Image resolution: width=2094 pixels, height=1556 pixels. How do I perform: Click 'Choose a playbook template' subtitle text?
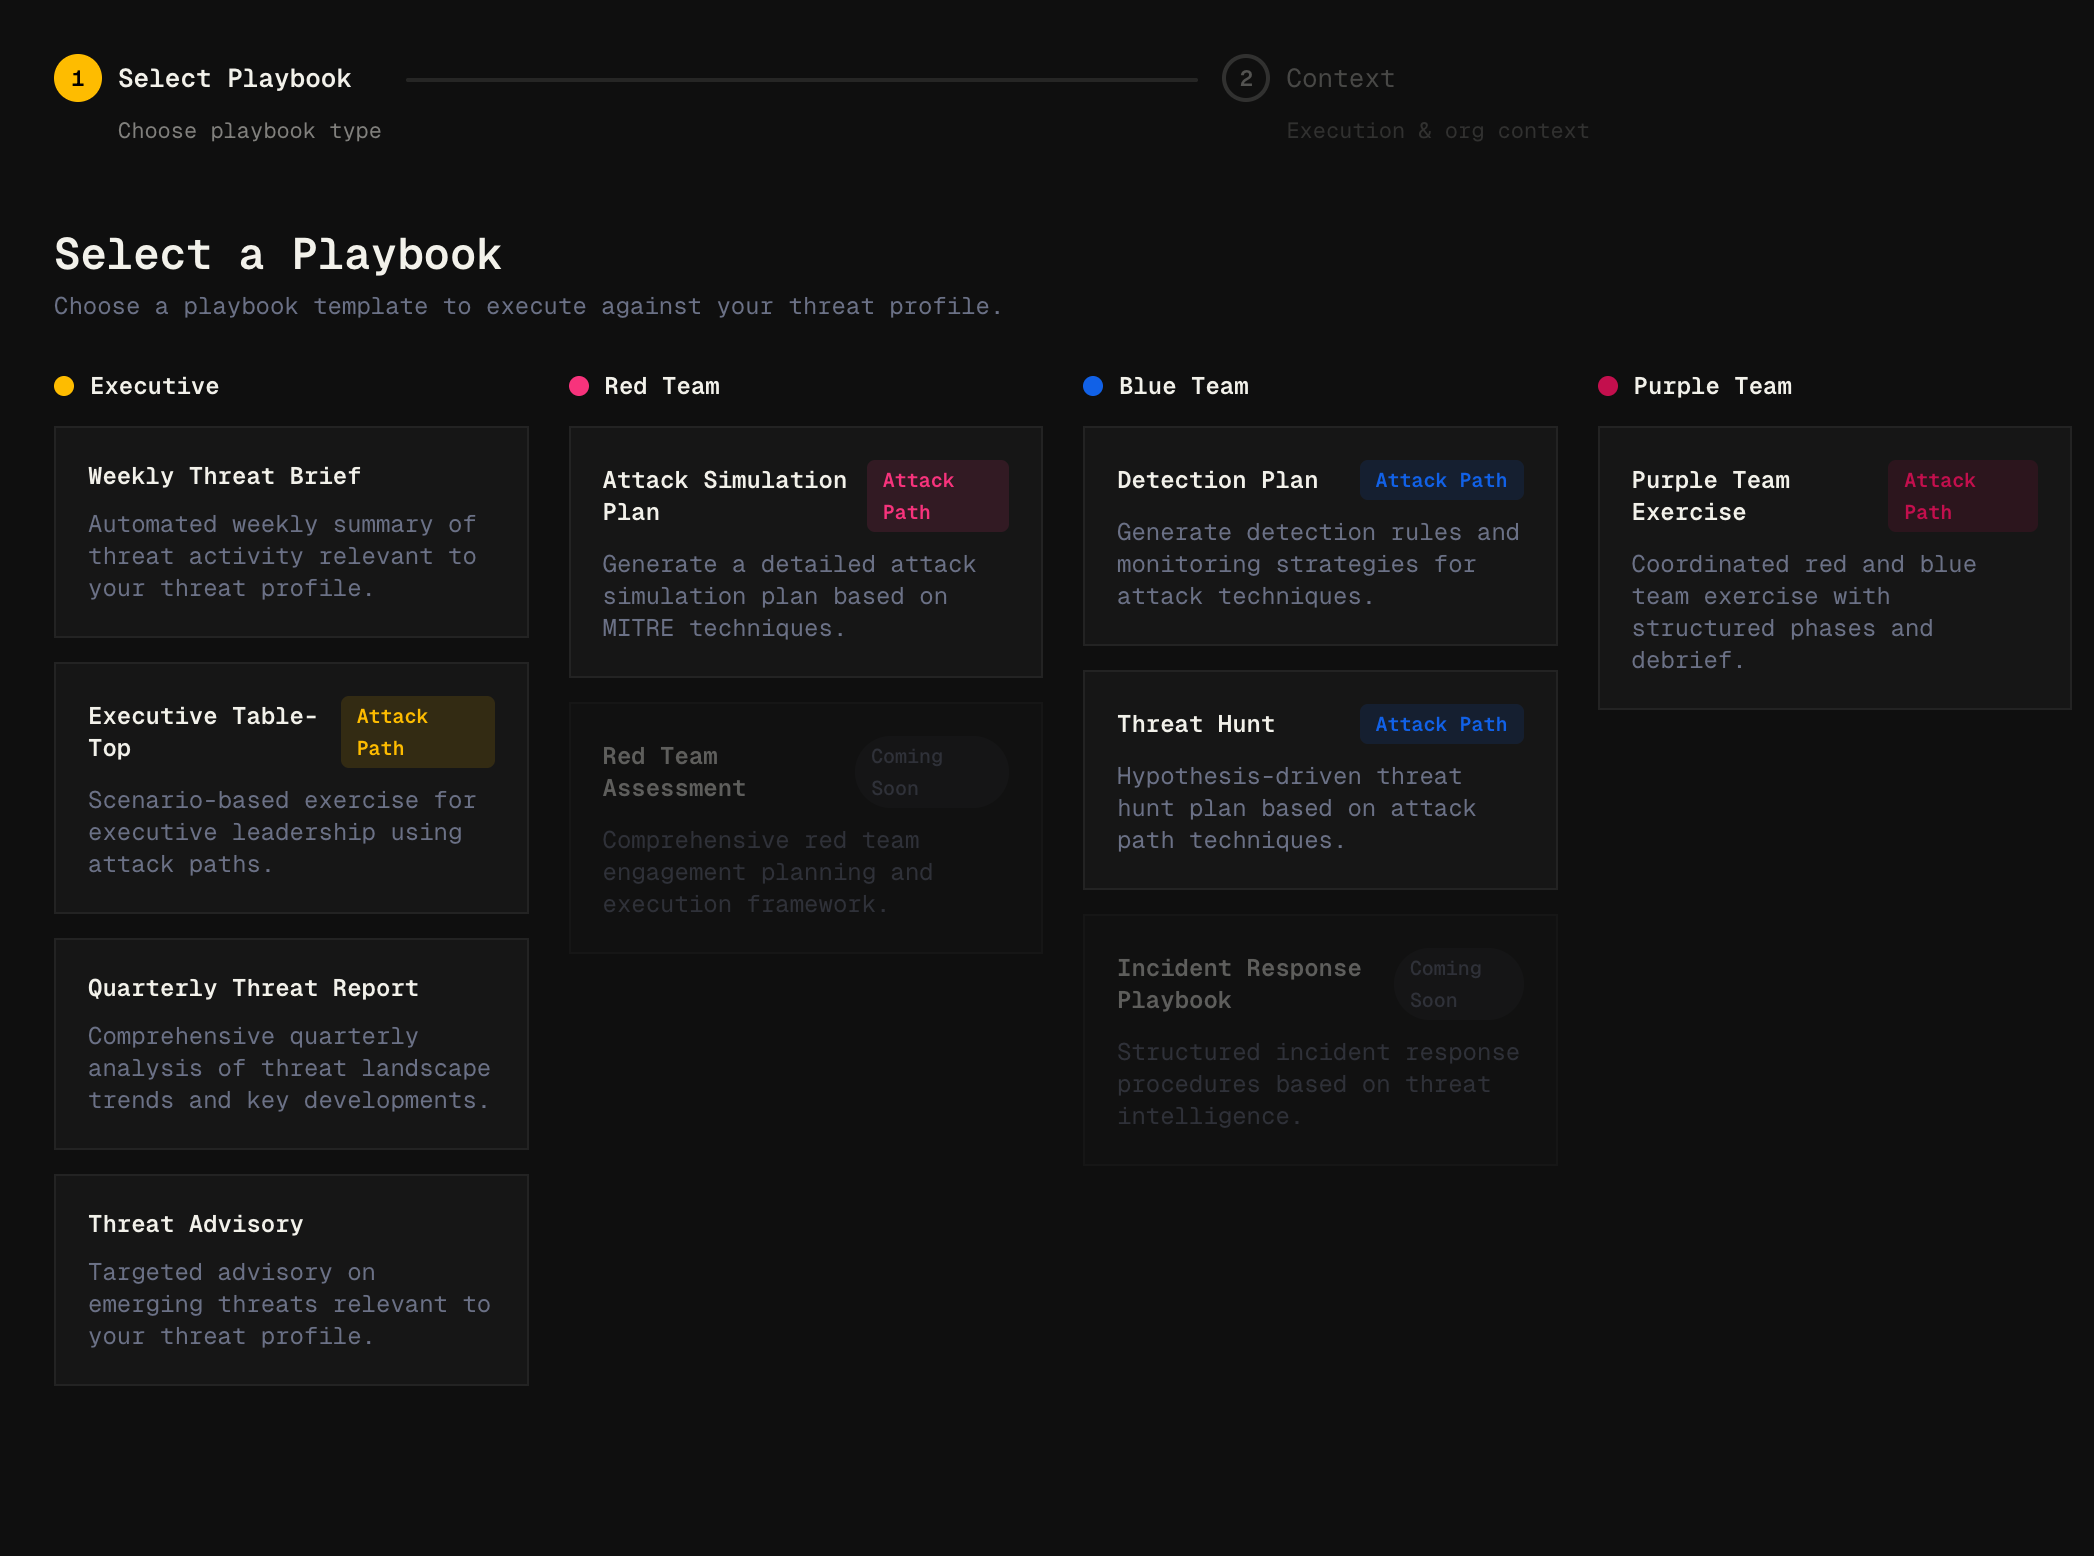pyautogui.click(x=528, y=306)
